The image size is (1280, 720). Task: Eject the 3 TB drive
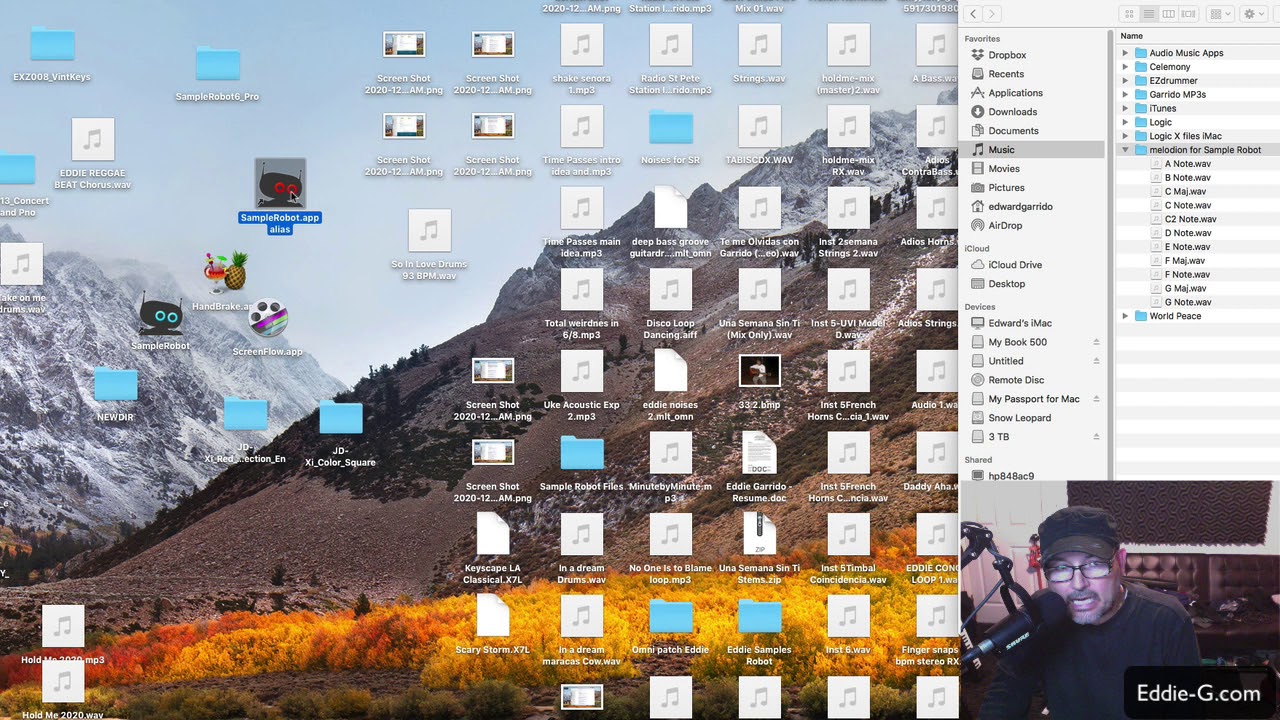(1096, 437)
